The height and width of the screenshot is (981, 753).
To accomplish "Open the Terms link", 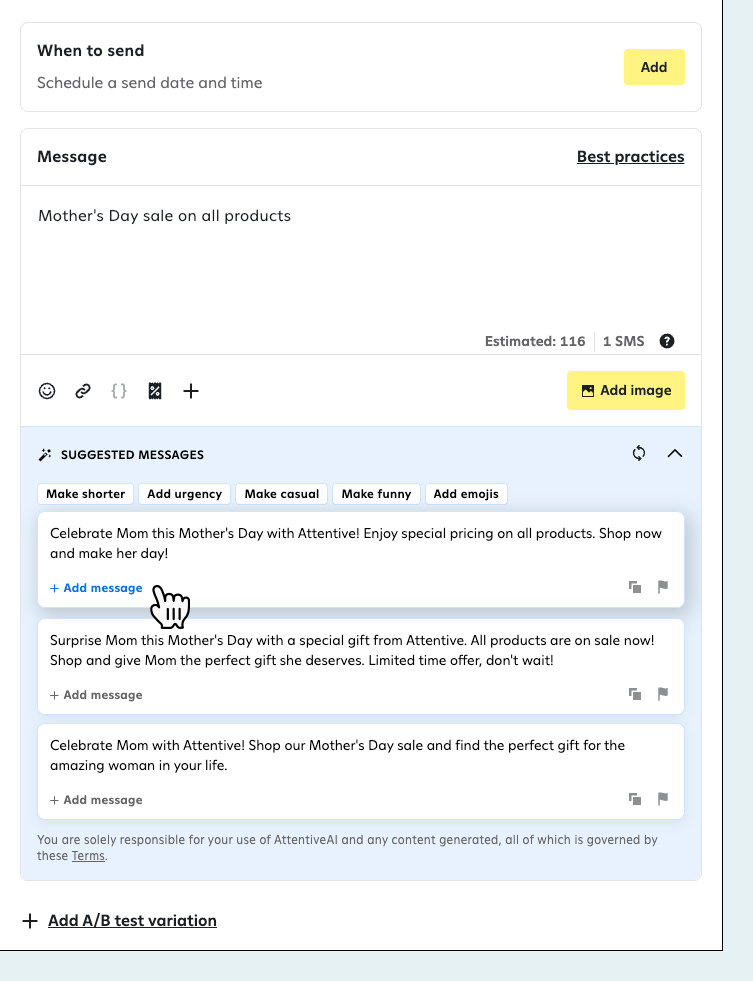I will 88,855.
